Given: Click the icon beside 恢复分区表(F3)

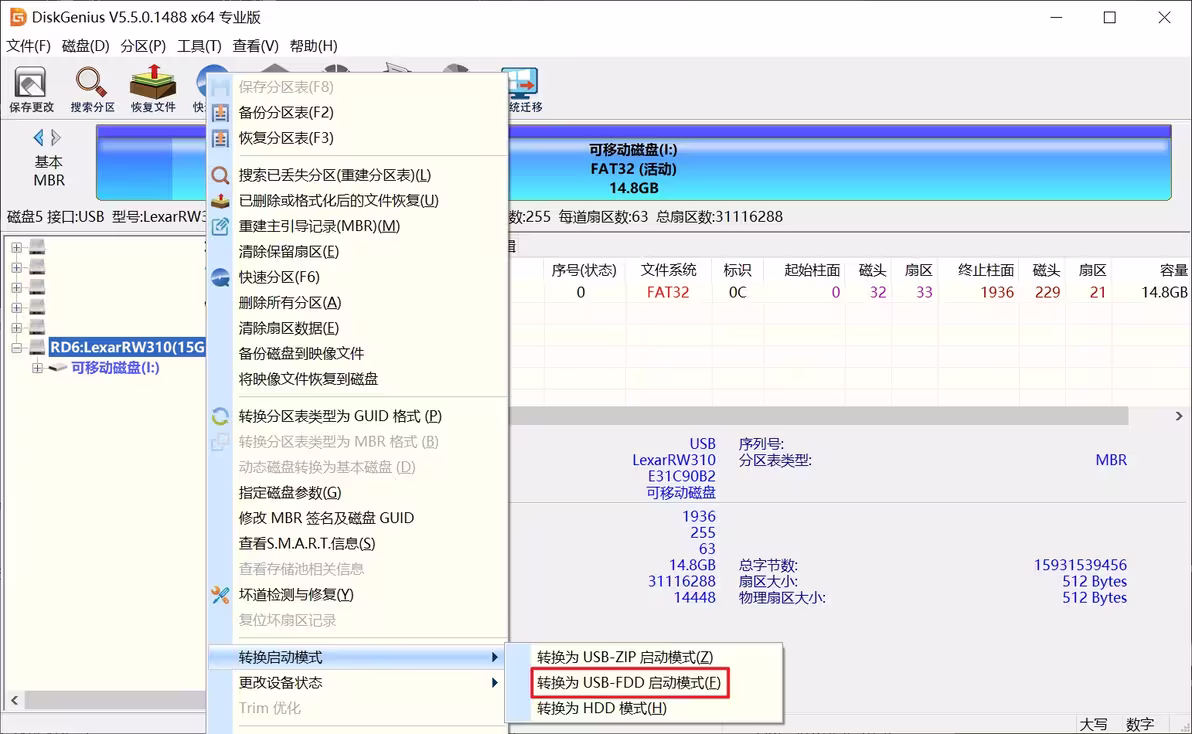Looking at the screenshot, I should pyautogui.click(x=220, y=138).
